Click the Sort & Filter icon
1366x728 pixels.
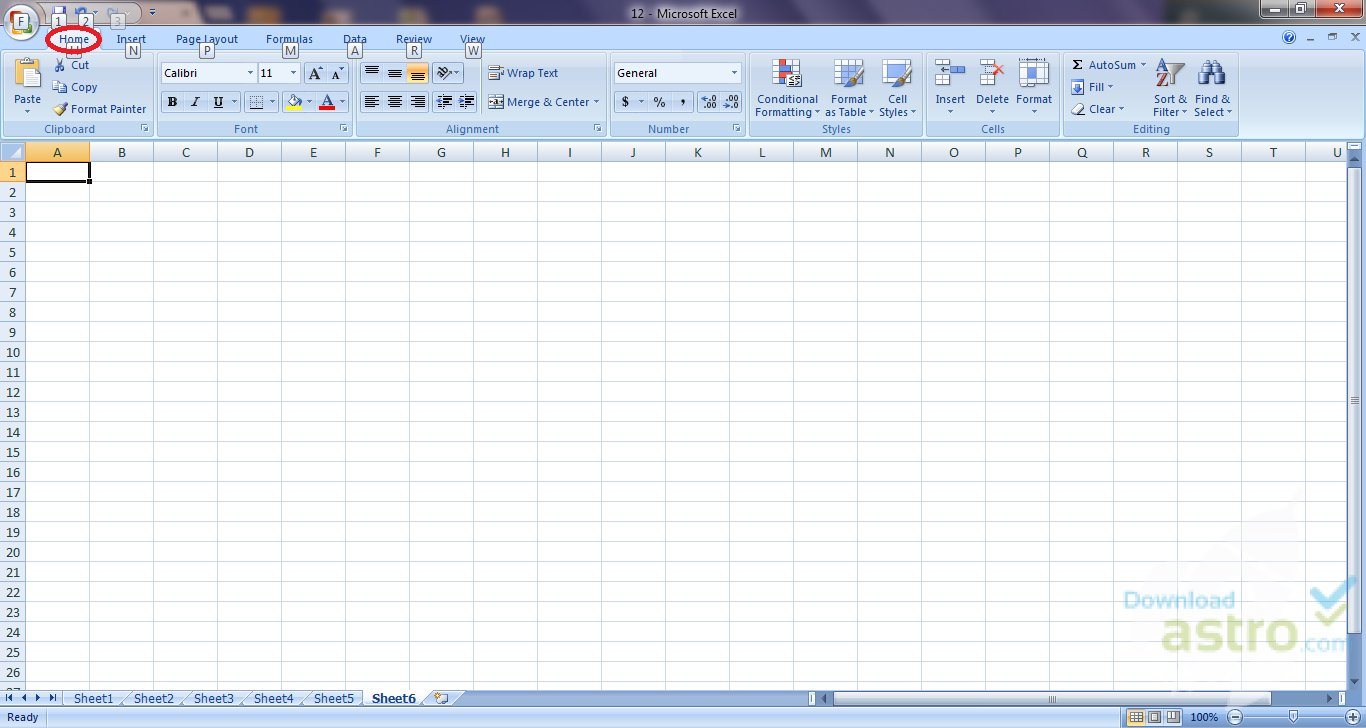coord(1169,76)
